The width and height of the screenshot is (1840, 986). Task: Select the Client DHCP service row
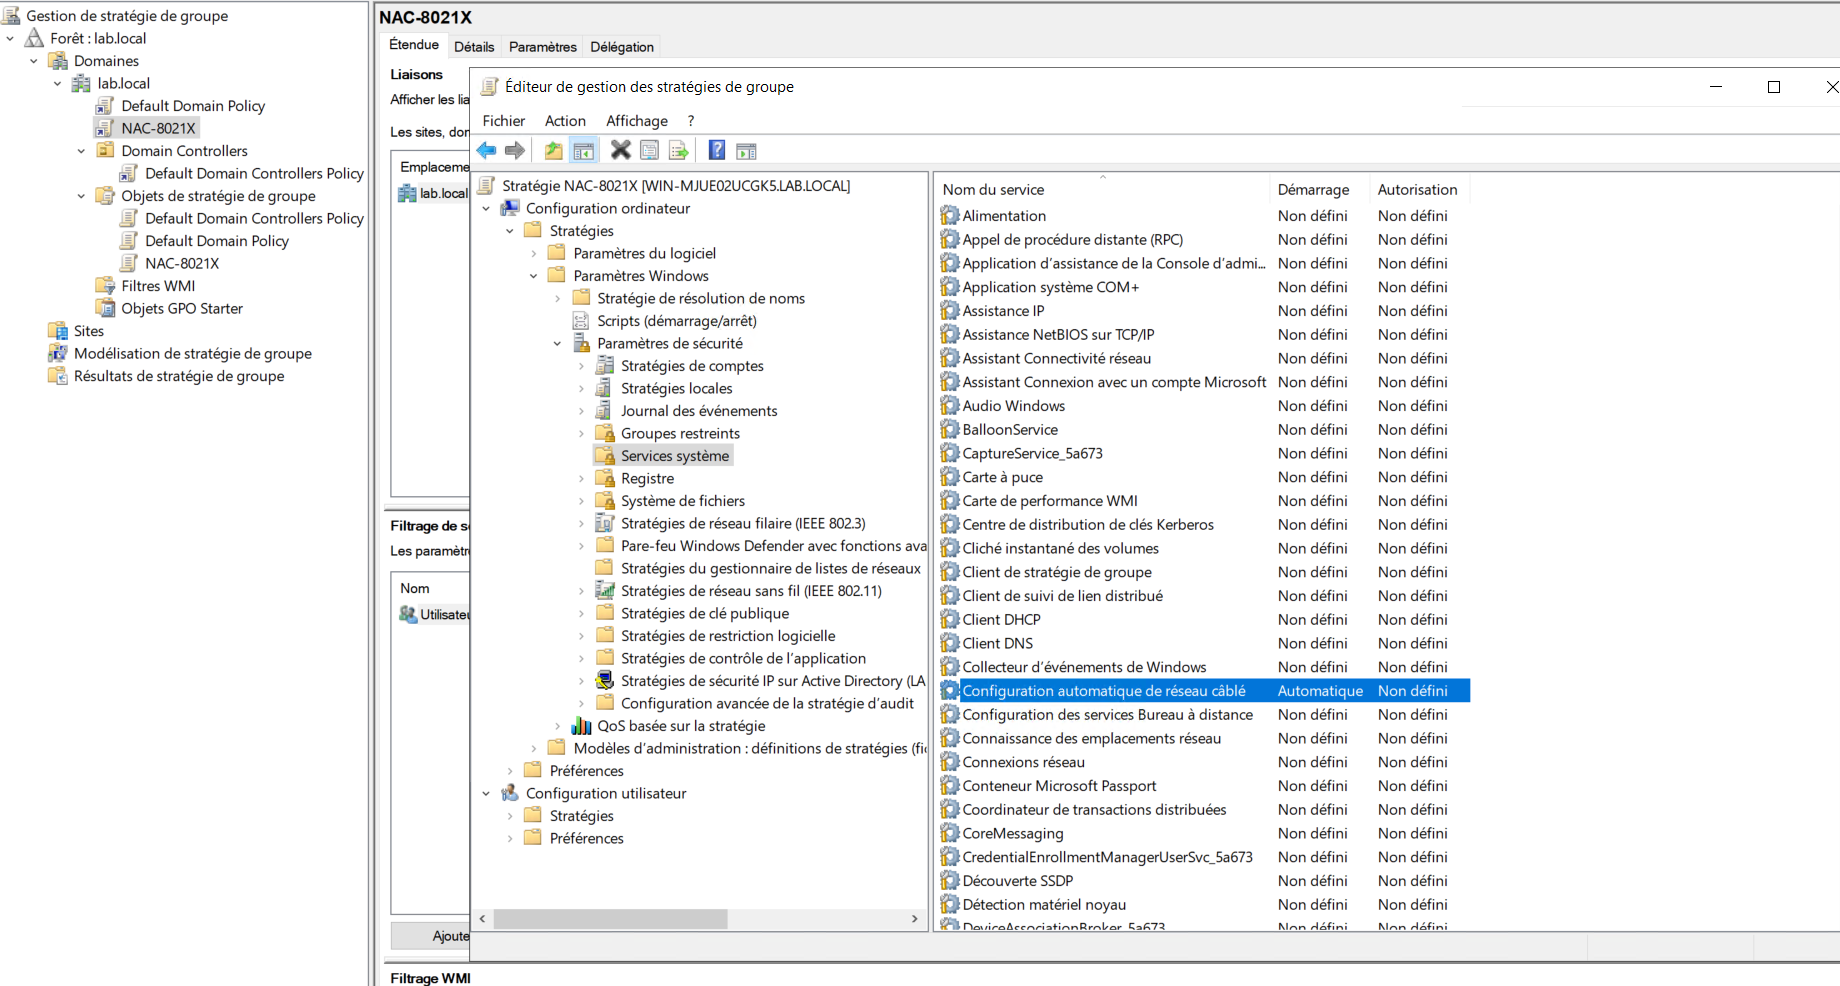coord(1001,620)
